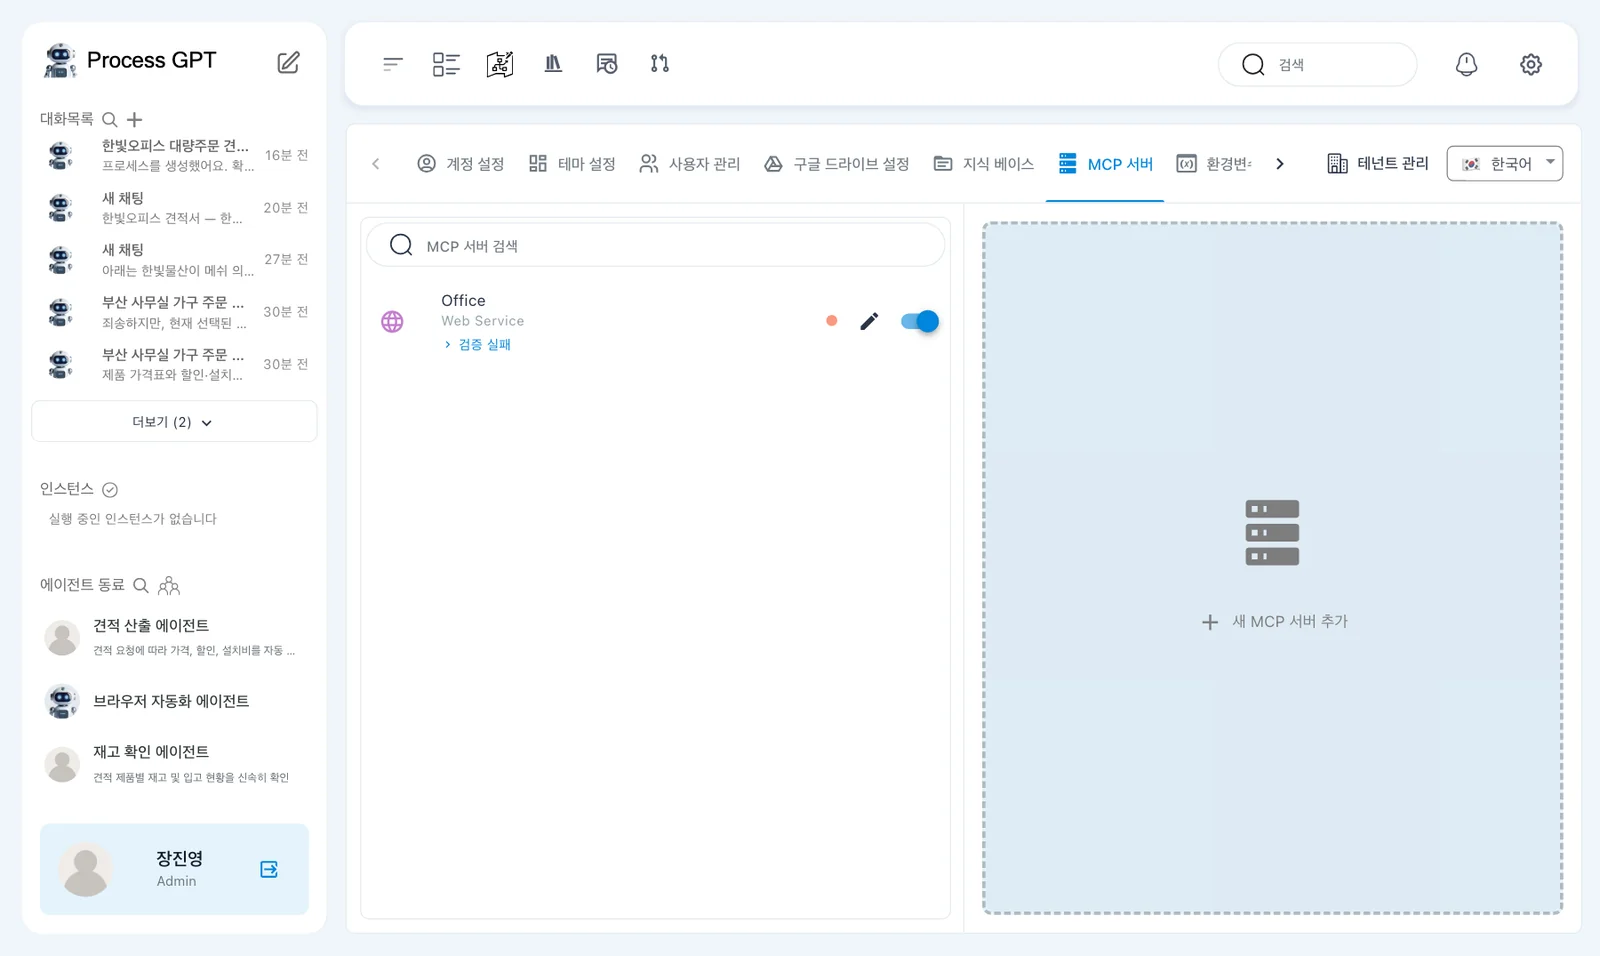Image resolution: width=1600 pixels, height=956 pixels.
Task: Open the 브라우저 자동화 에이전트 agent
Action: pos(174,701)
